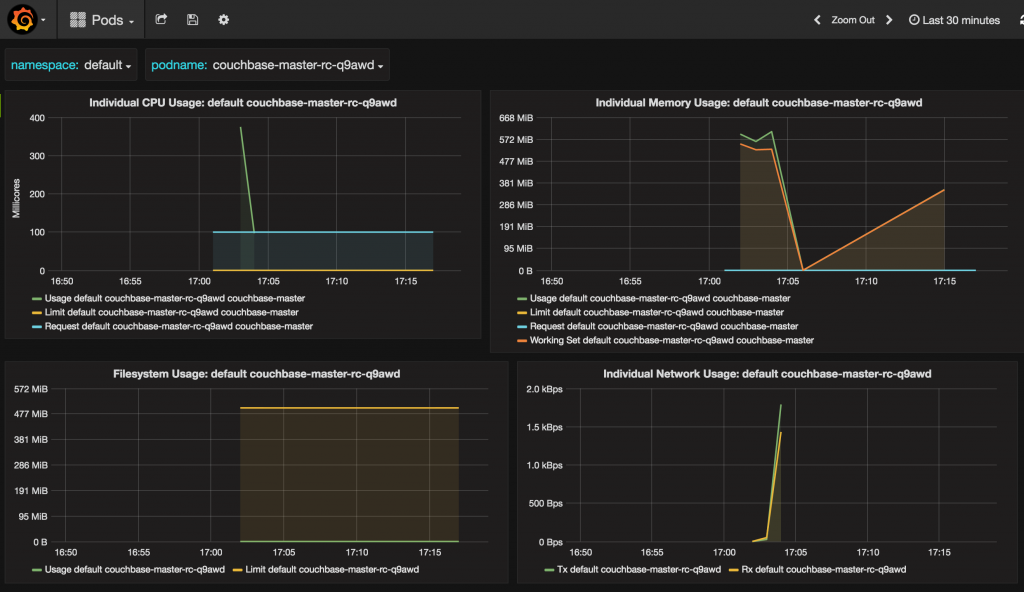Click the 17:15 x-axis label in Memory panel
The height and width of the screenshot is (592, 1024).
(944, 282)
